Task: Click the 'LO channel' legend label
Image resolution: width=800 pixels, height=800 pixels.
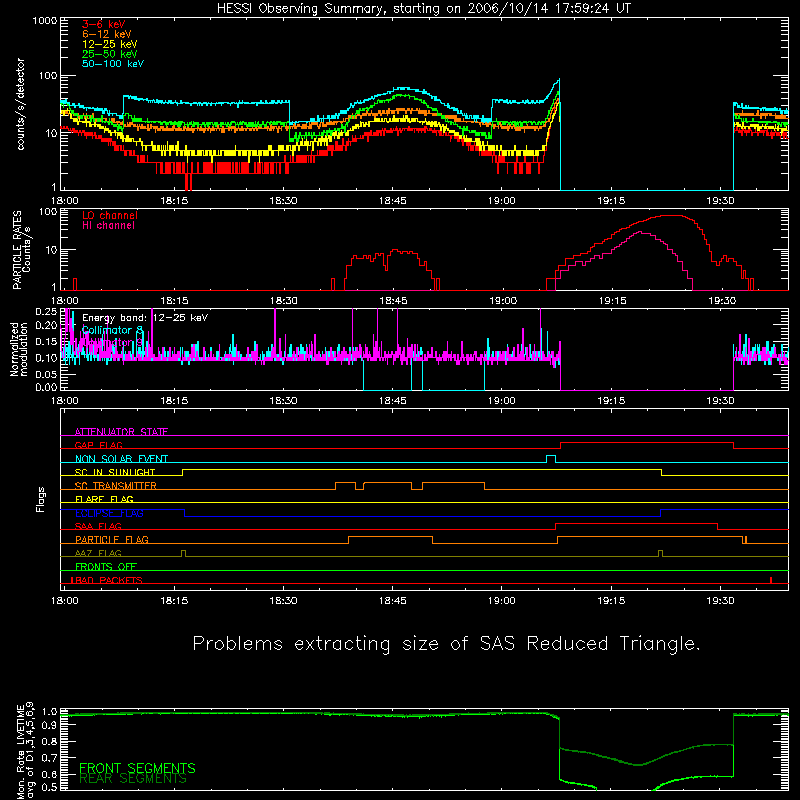Action: click(110, 215)
